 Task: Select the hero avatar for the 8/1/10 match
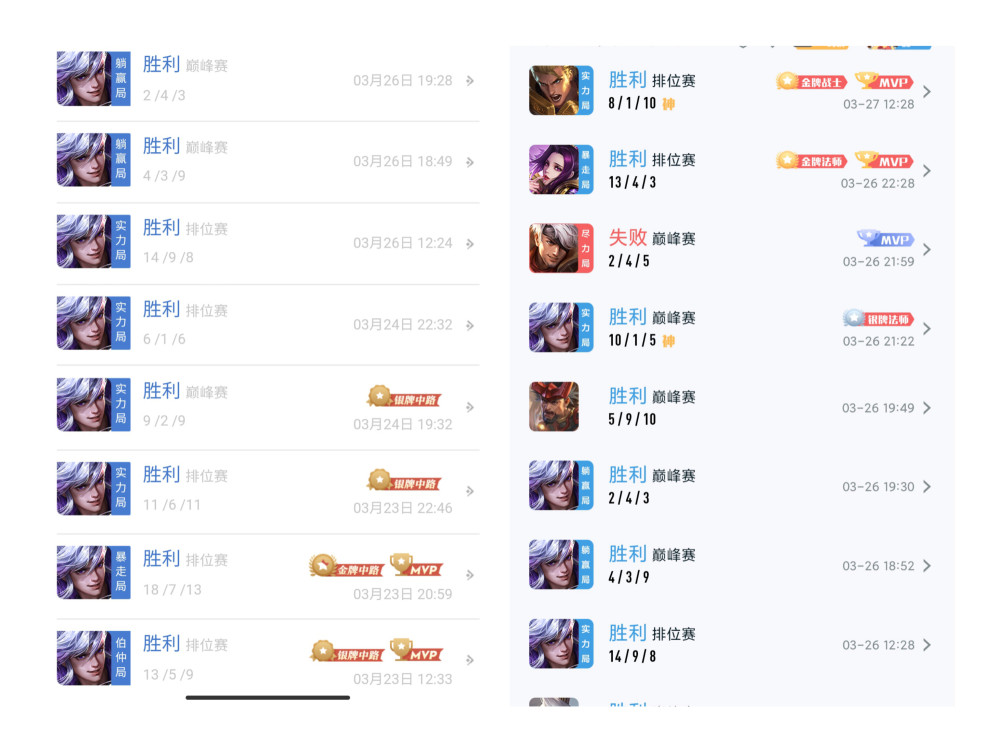click(x=554, y=91)
